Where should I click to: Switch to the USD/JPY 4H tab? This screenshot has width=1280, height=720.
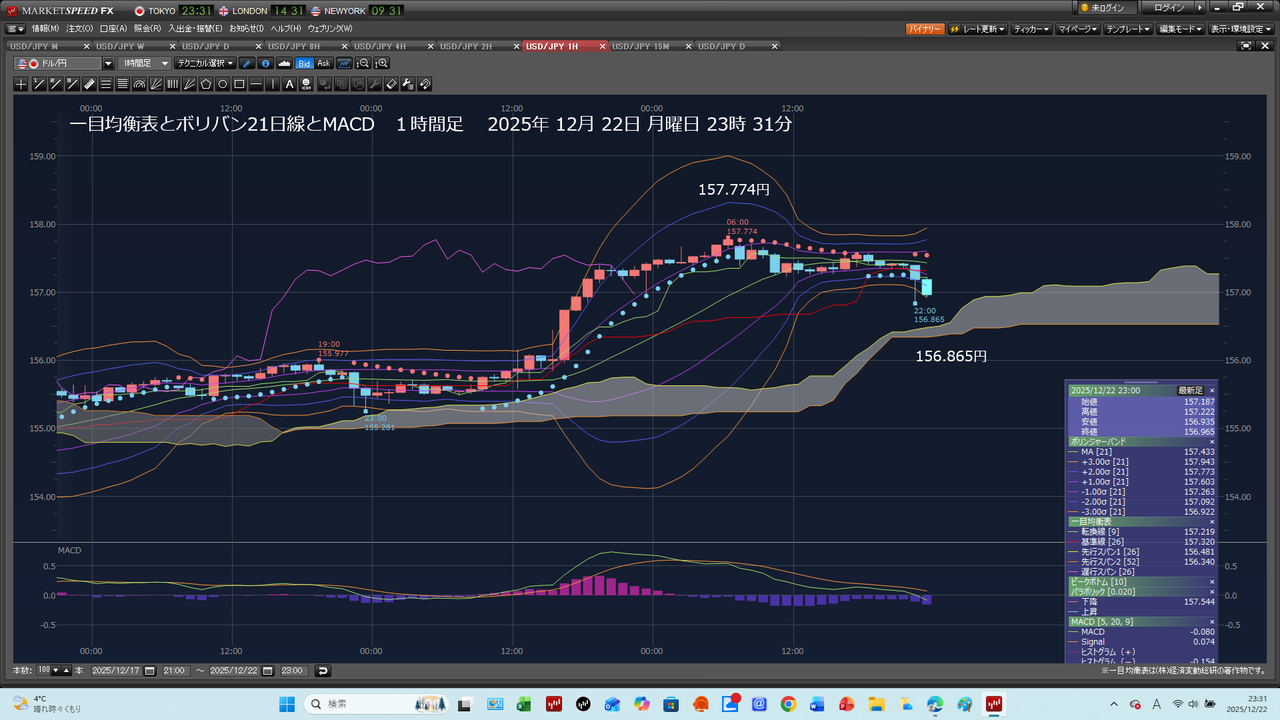[x=381, y=46]
